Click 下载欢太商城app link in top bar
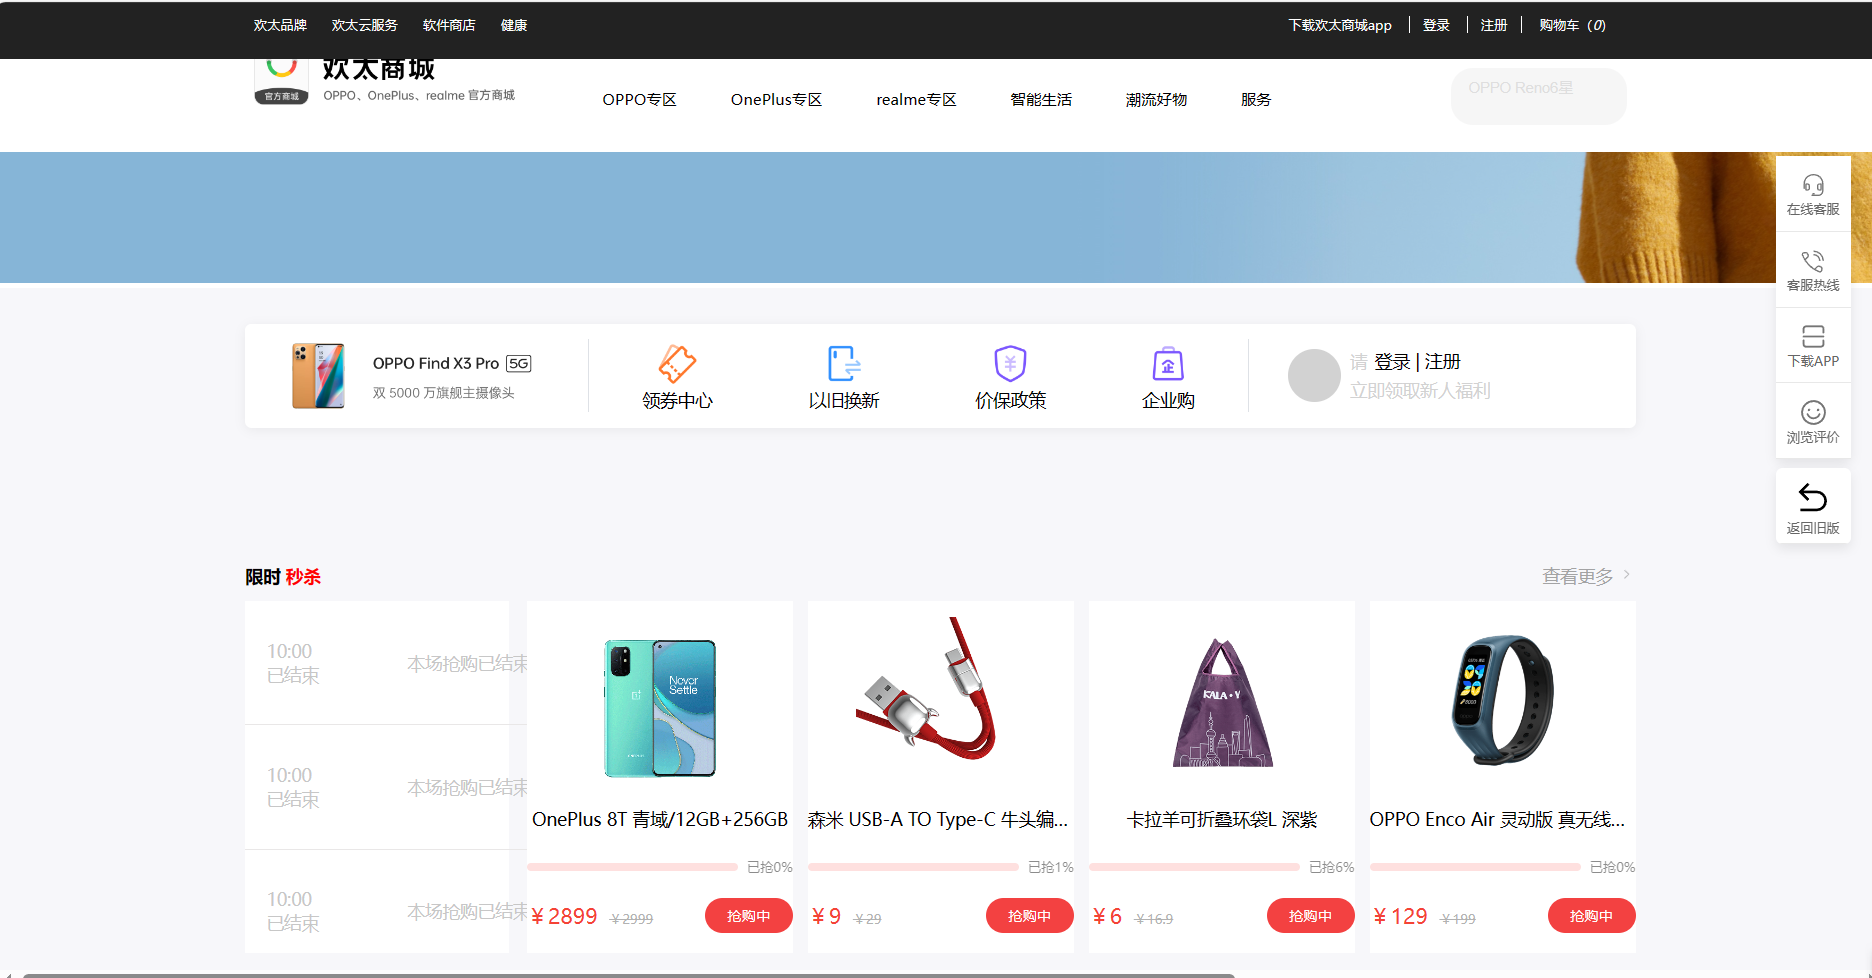The image size is (1872, 978). pos(1340,25)
